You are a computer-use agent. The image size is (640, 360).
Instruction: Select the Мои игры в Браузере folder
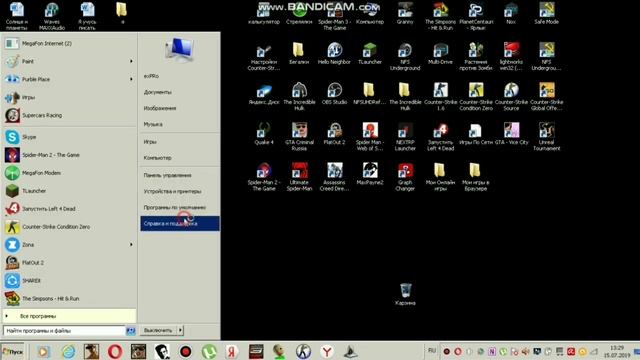[476, 176]
